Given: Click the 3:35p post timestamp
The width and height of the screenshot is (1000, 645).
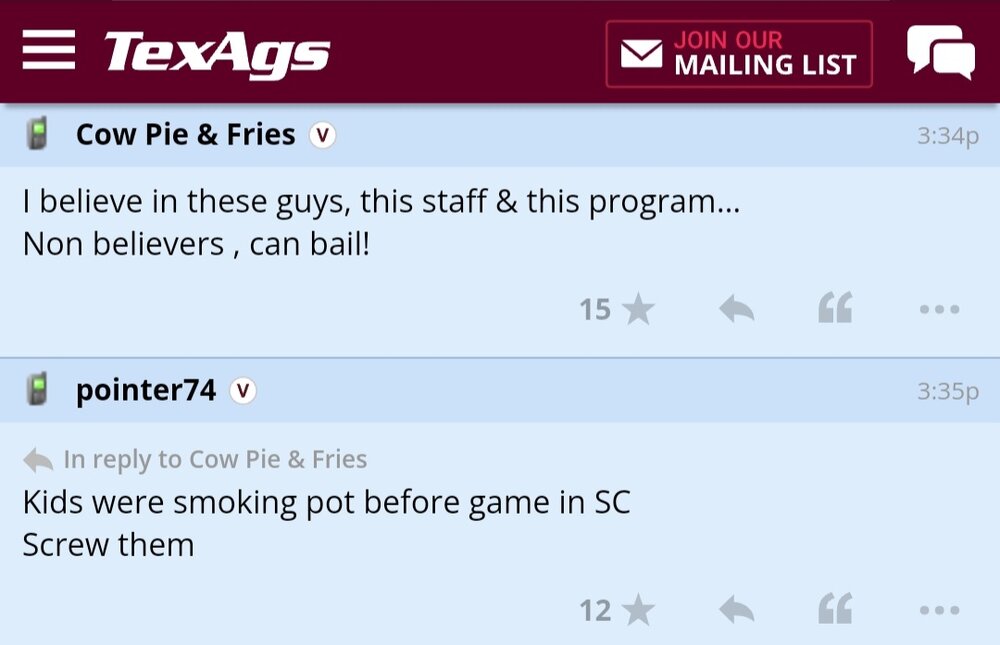Looking at the screenshot, I should tap(947, 392).
